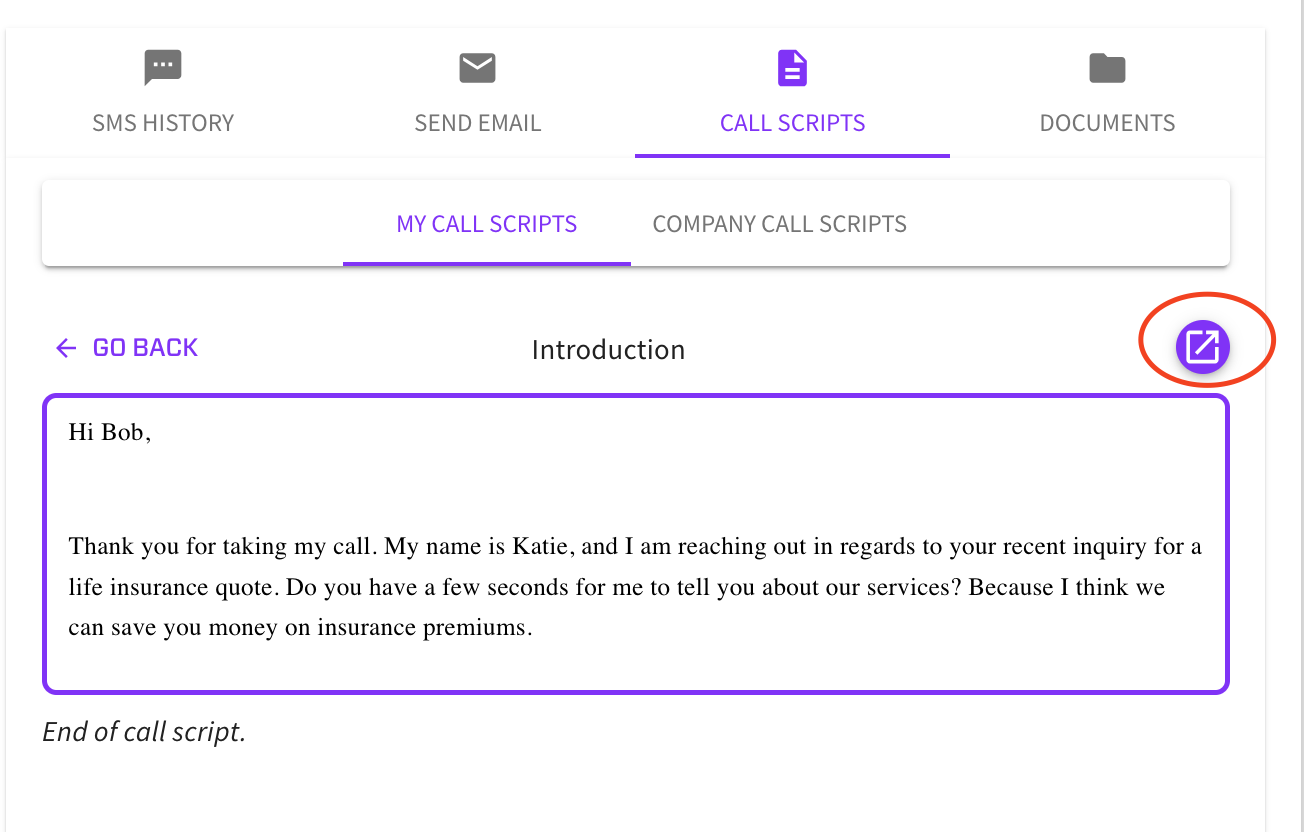Open the script in a pop-out window
Viewport: 1304px width, 832px height.
click(x=1202, y=347)
